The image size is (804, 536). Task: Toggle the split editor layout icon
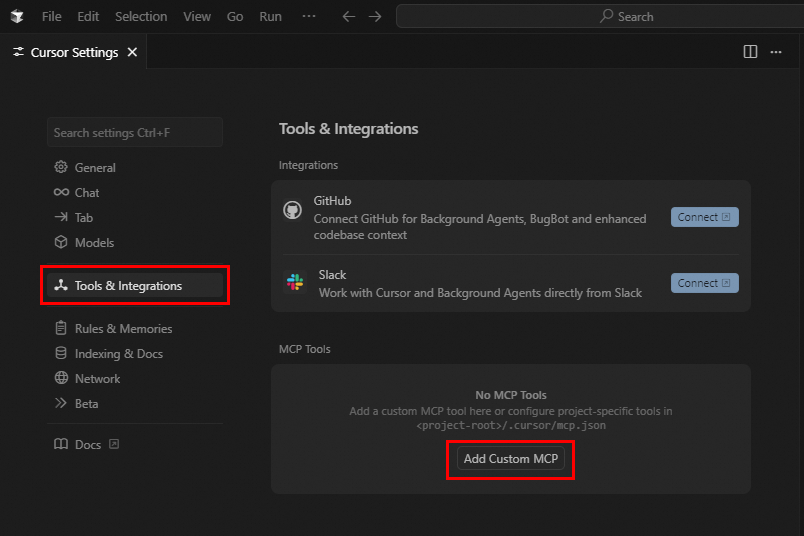coord(750,52)
